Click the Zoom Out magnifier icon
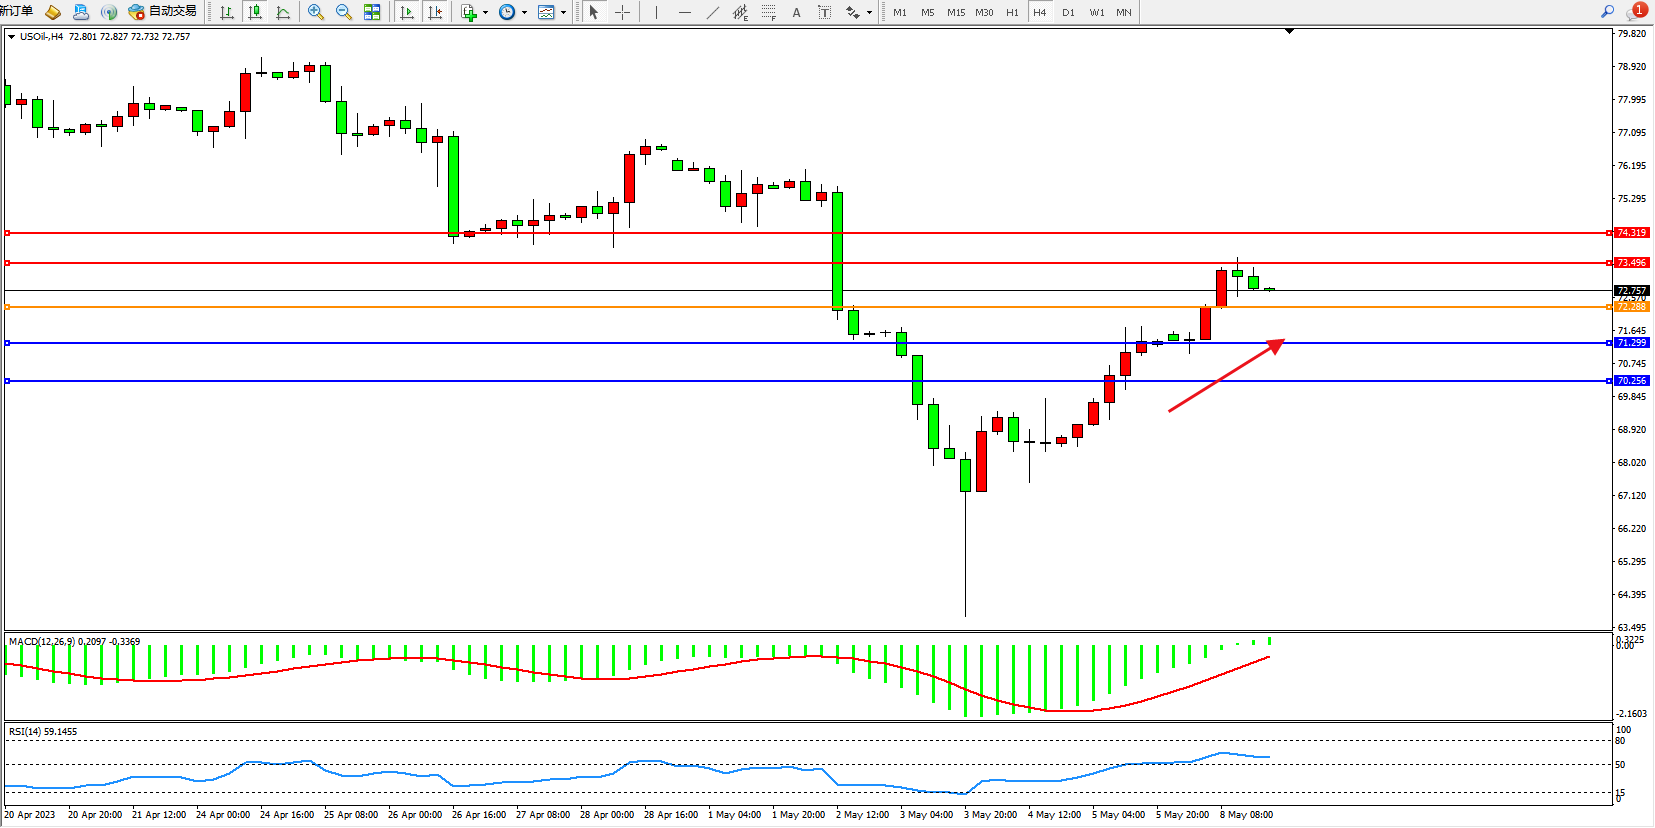The height and width of the screenshot is (828, 1655). [x=344, y=12]
